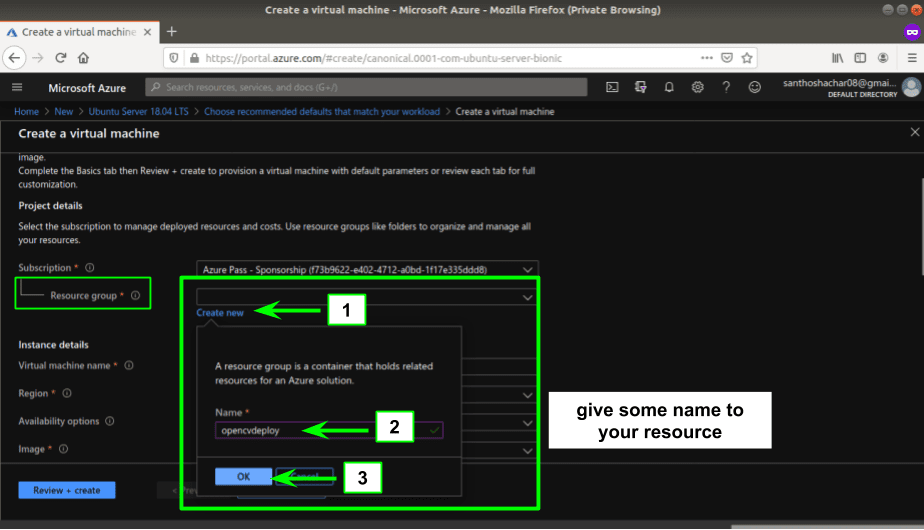Screen dimensions: 924x530
Task: Close the Create a virtual machine blade
Action: [915, 132]
